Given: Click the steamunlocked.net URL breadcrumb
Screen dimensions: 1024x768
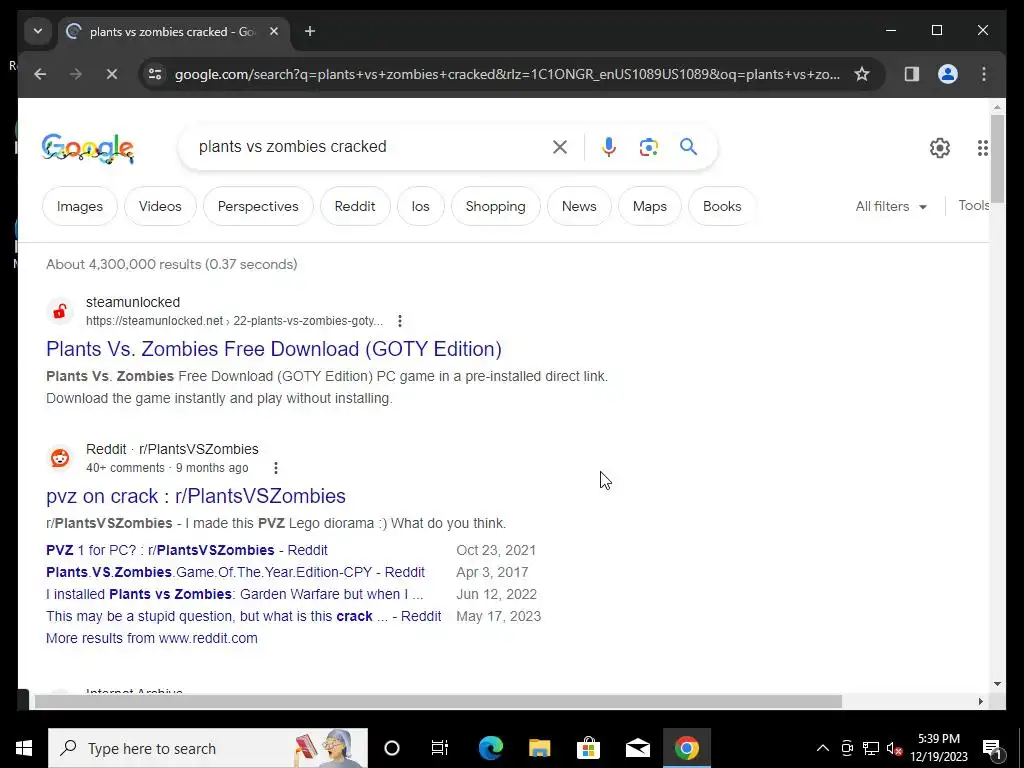Looking at the screenshot, I should pyautogui.click(x=234, y=321).
